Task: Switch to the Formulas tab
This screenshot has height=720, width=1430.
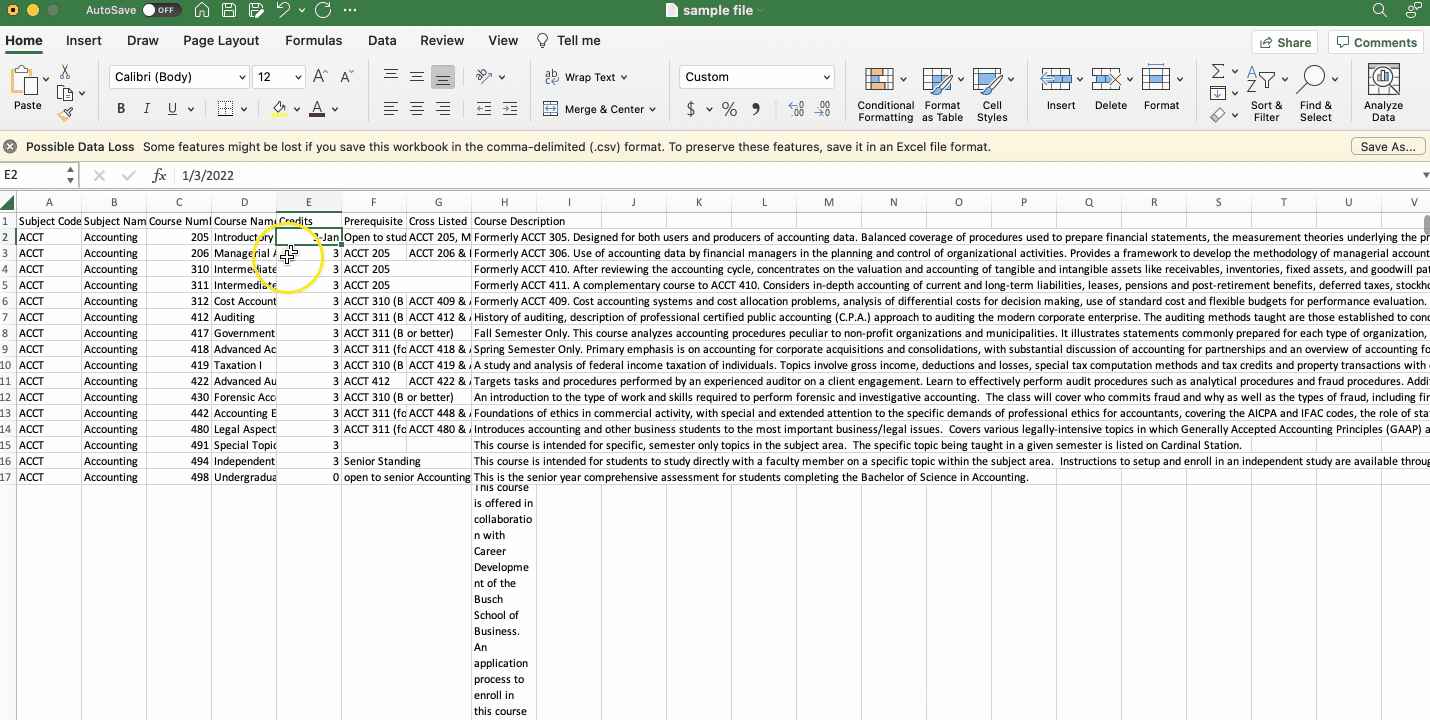Action: tap(313, 41)
